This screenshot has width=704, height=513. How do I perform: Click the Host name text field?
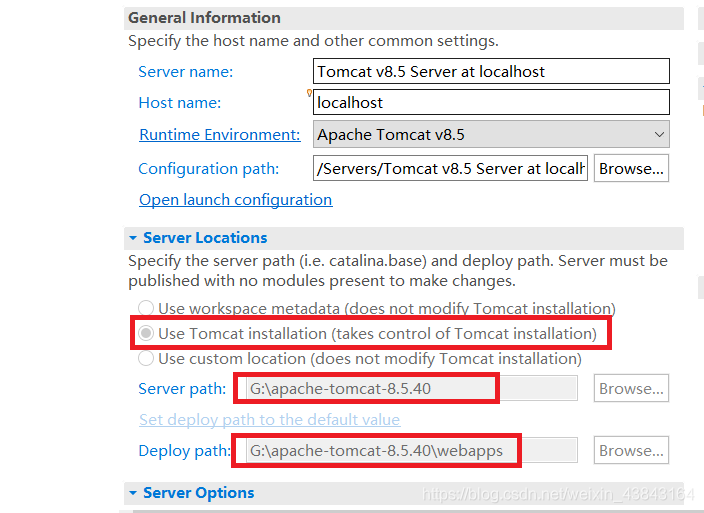pos(491,102)
